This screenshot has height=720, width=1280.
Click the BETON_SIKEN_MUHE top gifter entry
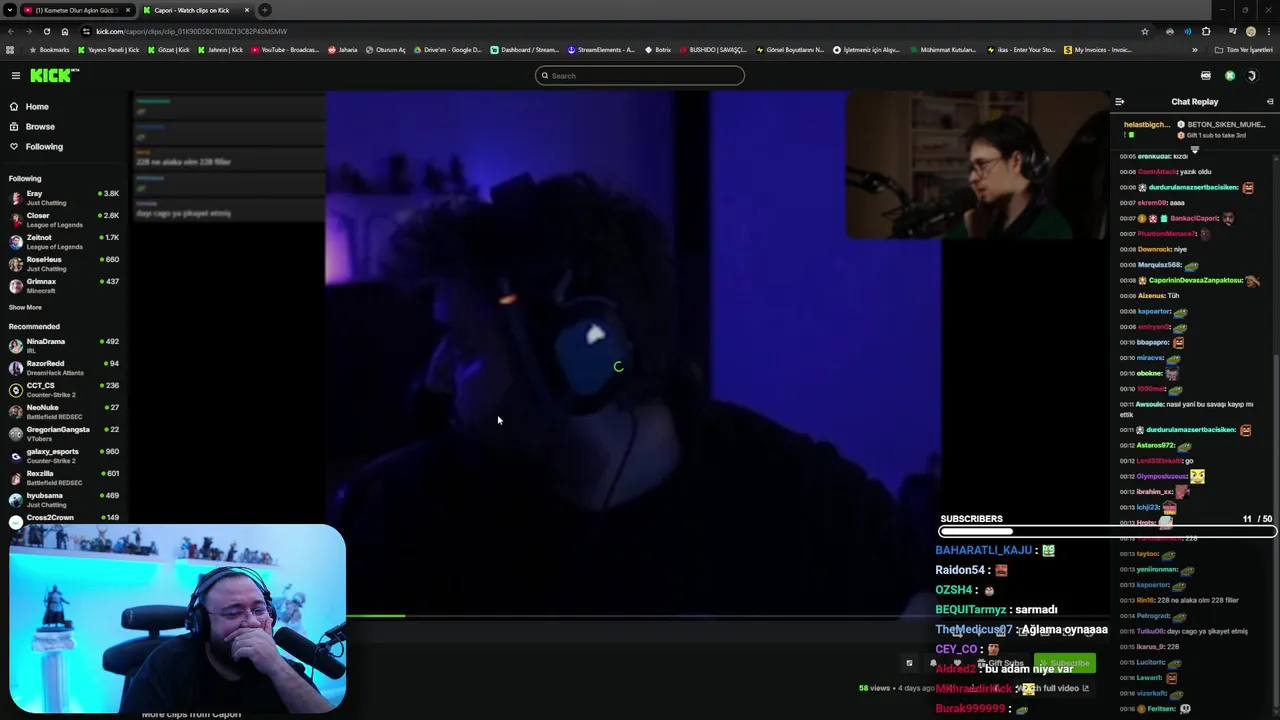point(1220,125)
